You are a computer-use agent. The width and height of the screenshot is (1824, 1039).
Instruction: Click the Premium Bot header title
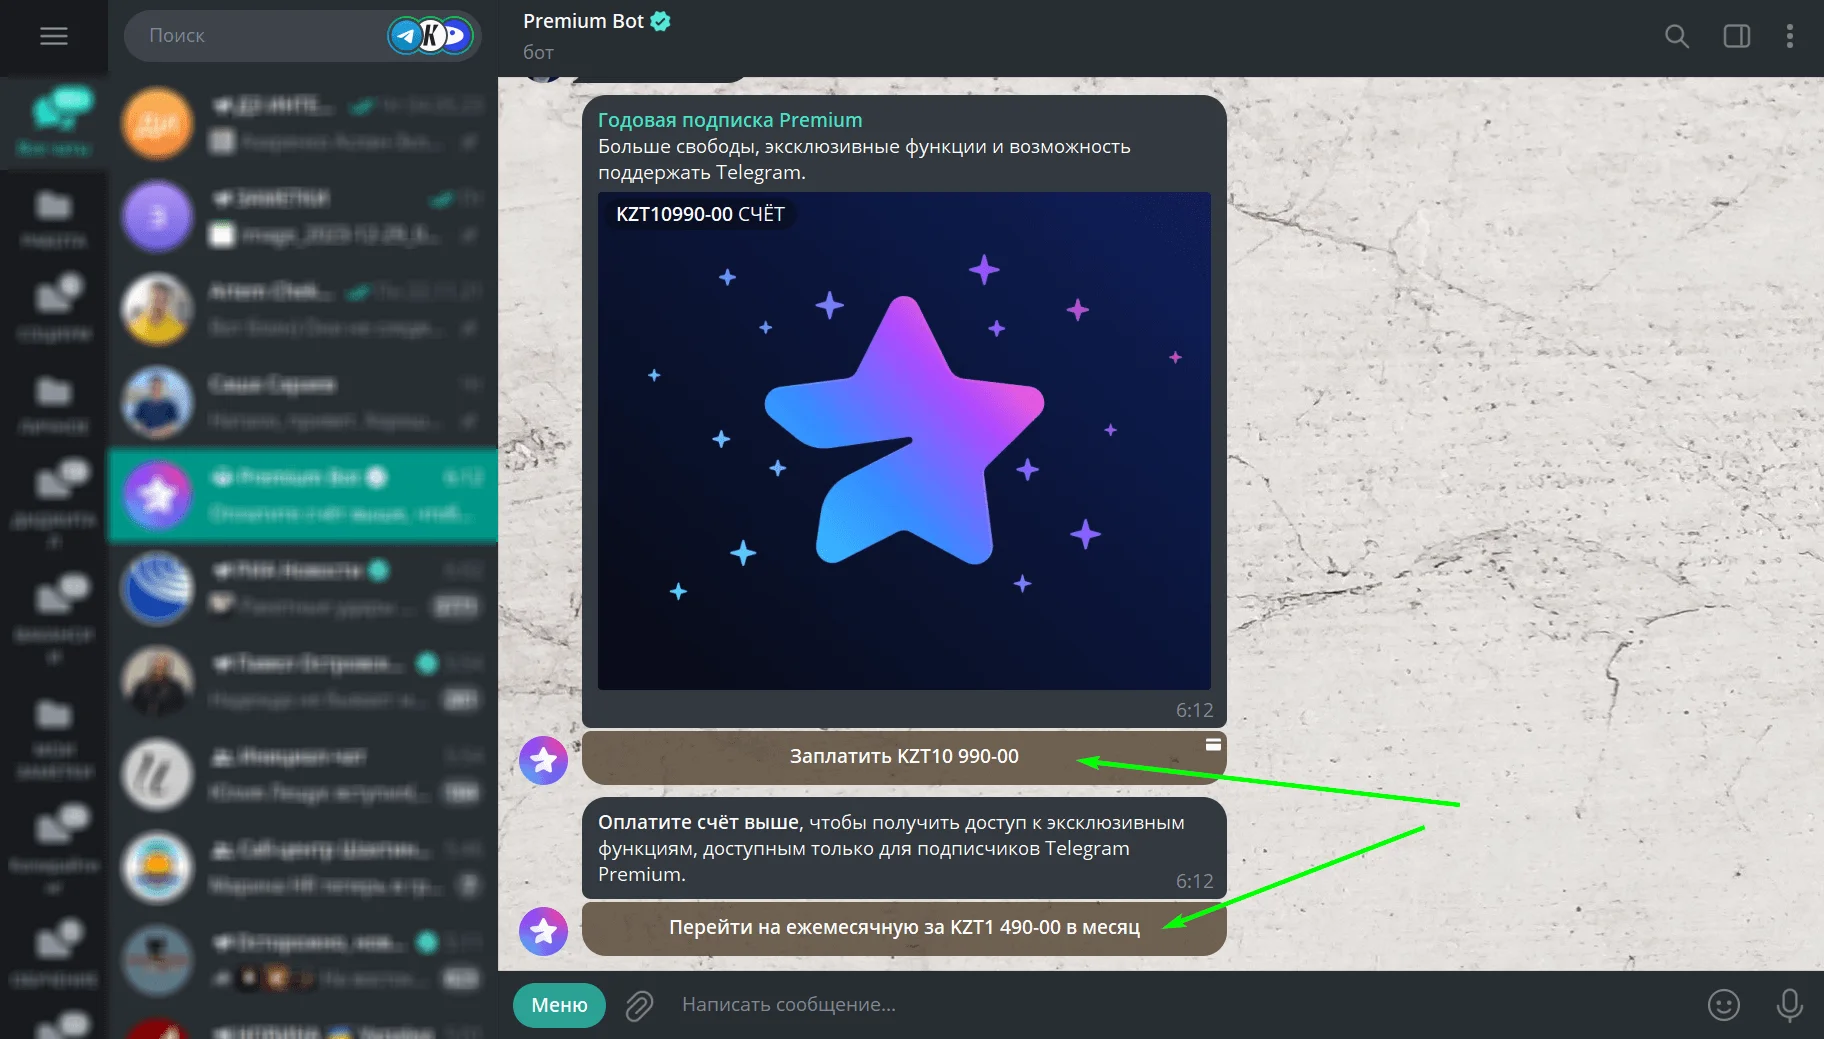point(583,21)
